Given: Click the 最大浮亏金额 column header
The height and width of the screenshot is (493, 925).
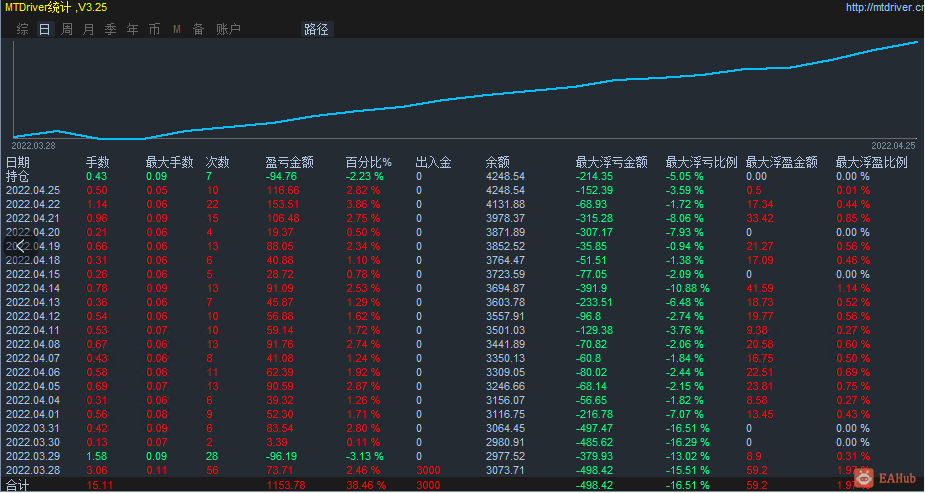Looking at the screenshot, I should click(x=612, y=162).
